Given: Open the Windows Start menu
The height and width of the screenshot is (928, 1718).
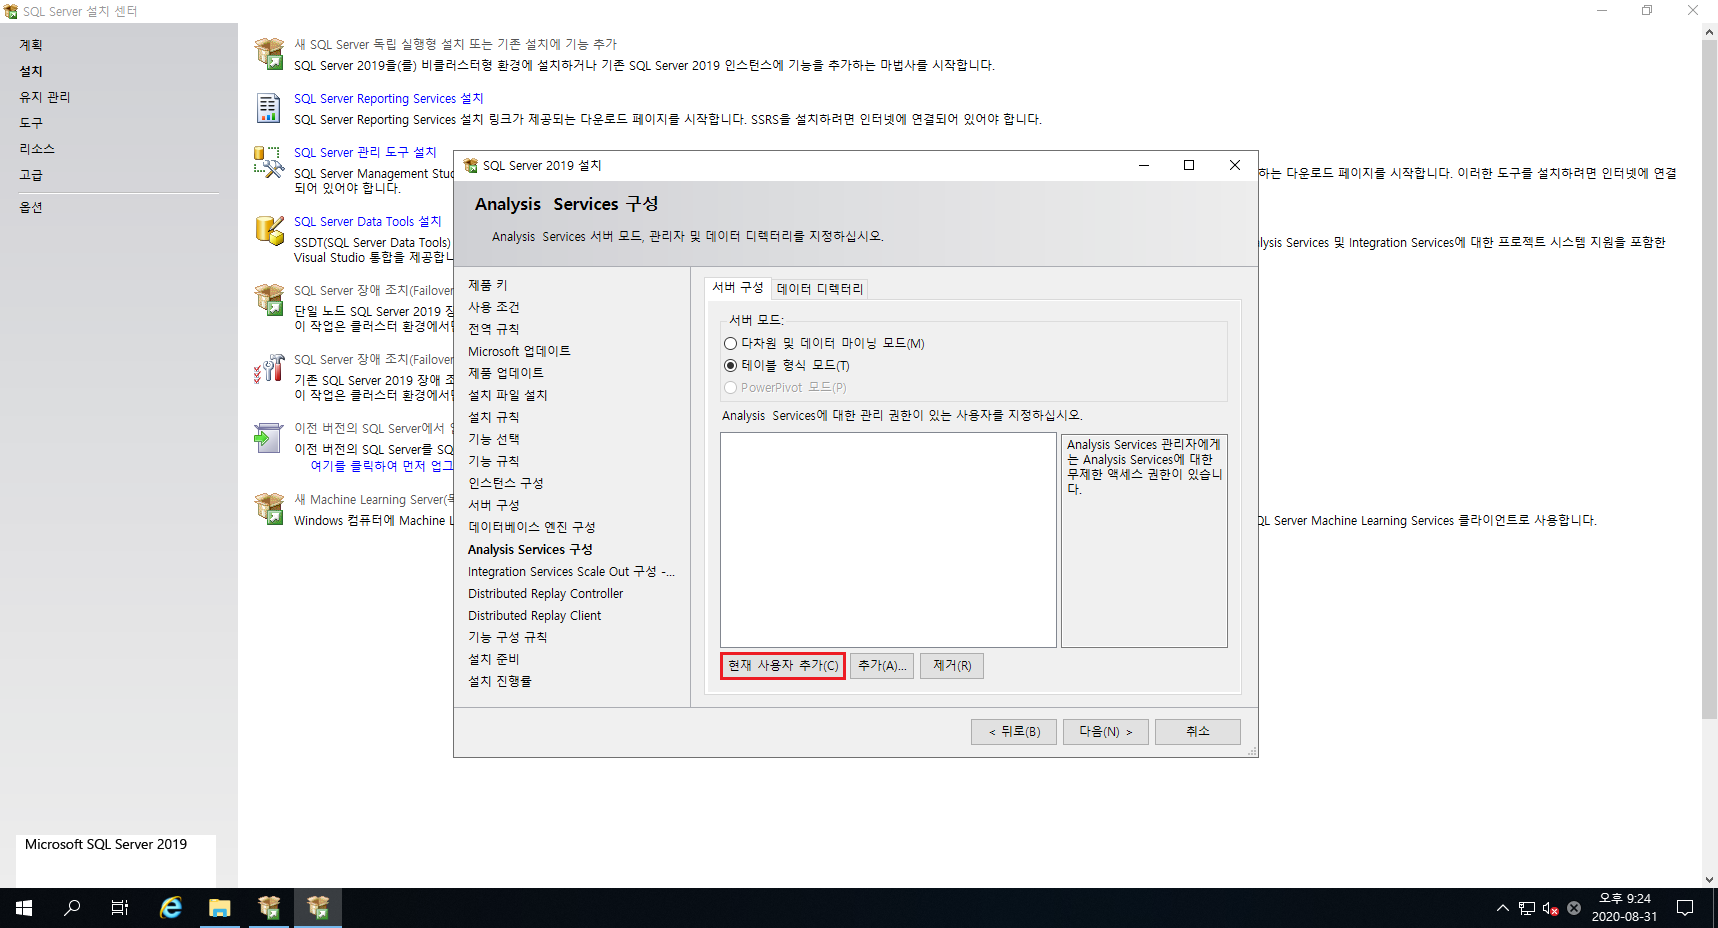Looking at the screenshot, I should click(24, 908).
